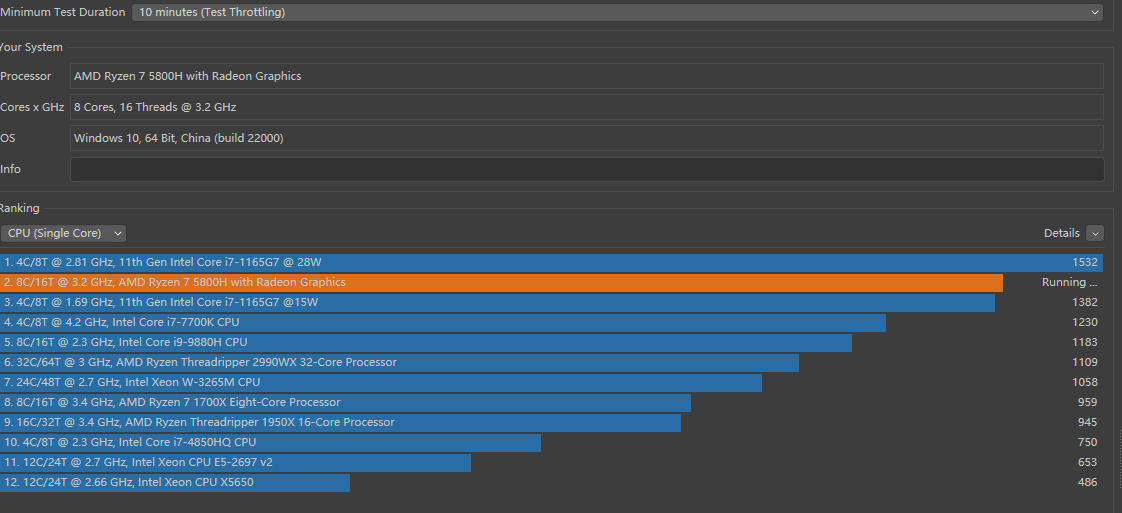Image resolution: width=1122 pixels, height=513 pixels.
Task: Click the Details label text
Action: click(x=1062, y=233)
